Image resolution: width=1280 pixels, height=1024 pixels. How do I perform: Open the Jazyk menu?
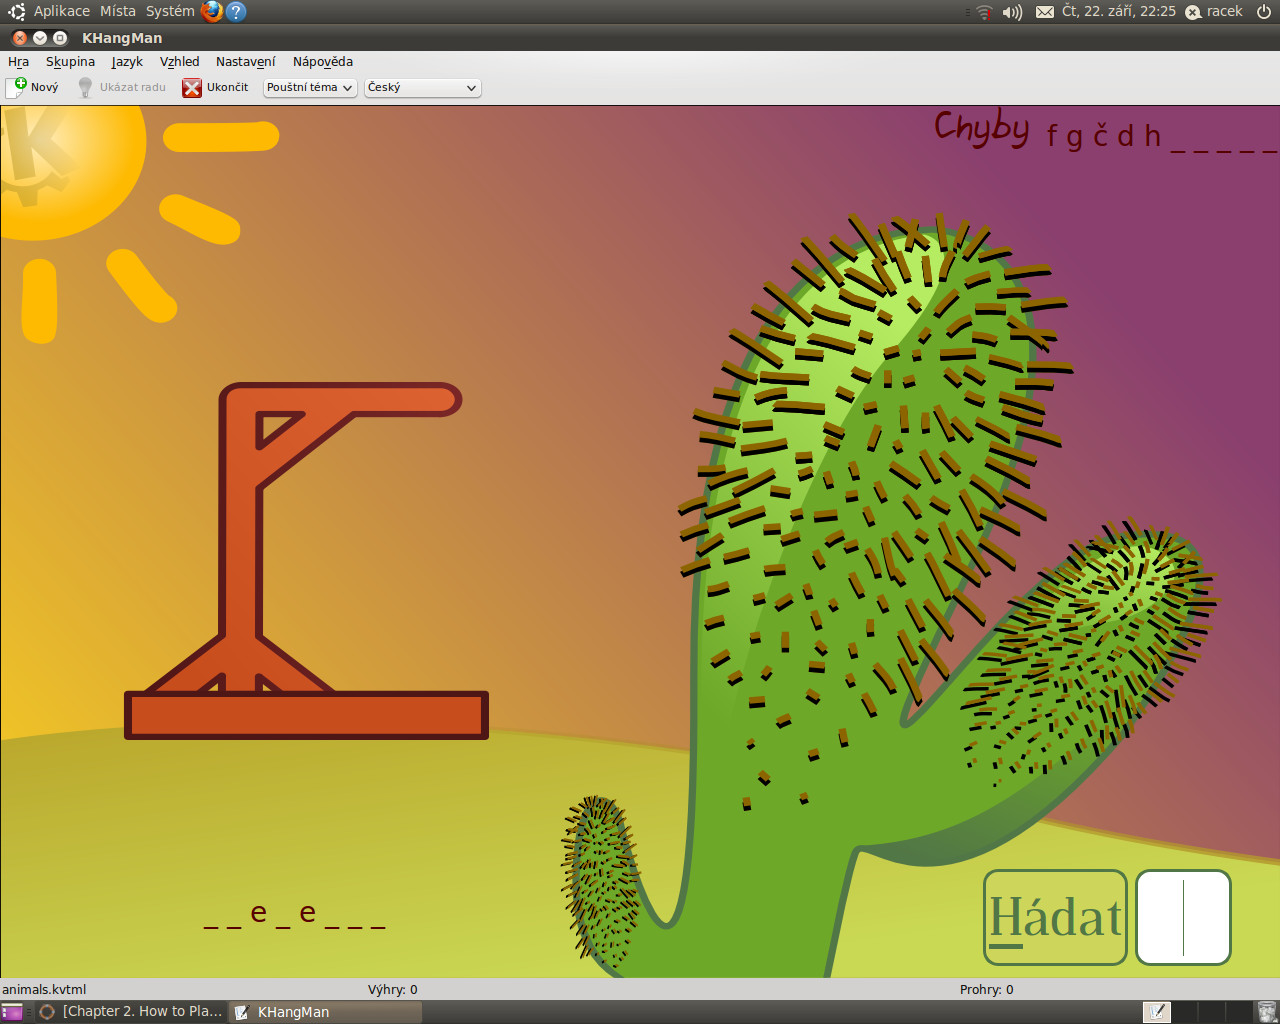[127, 61]
